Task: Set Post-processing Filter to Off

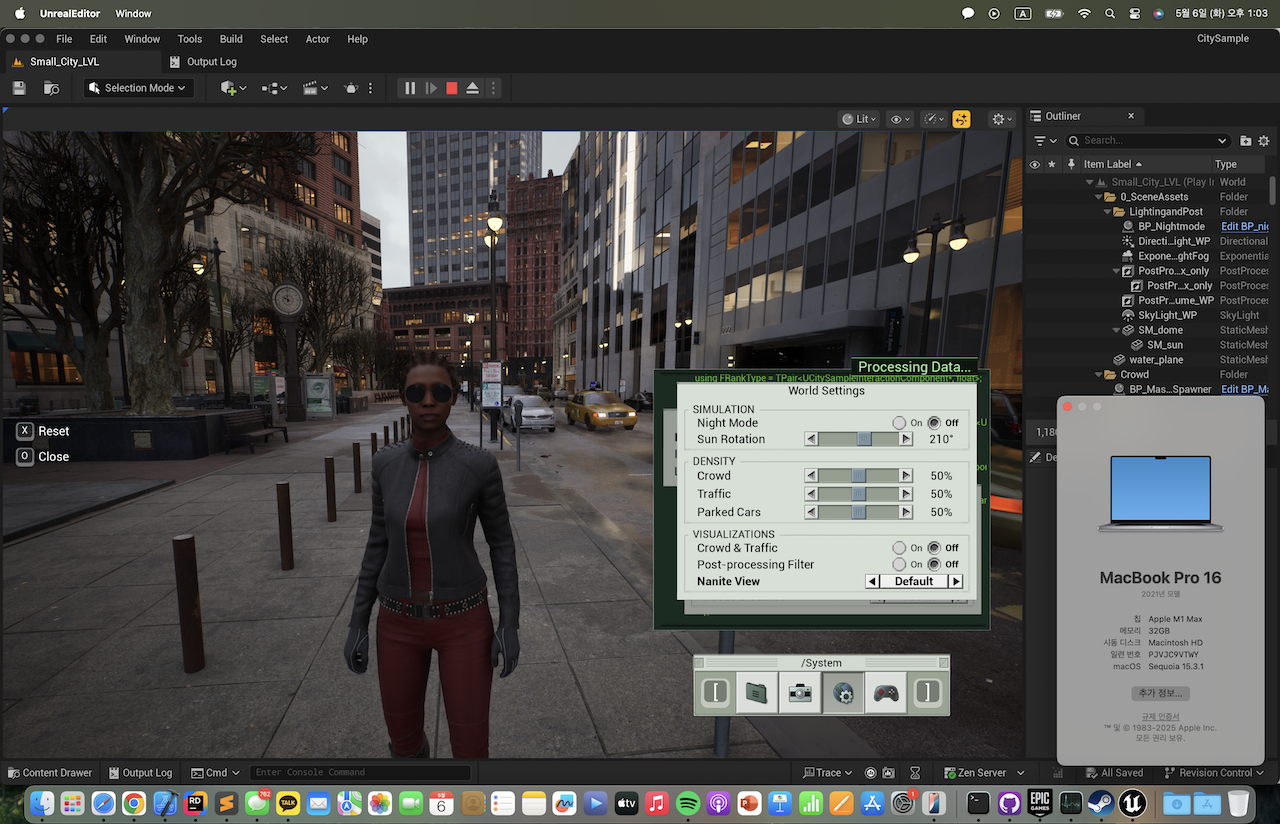Action: coord(934,565)
